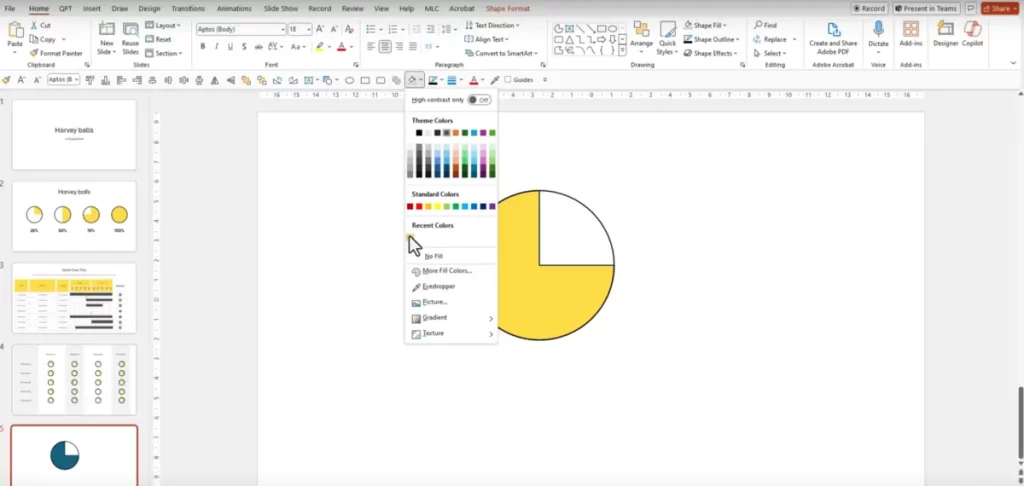The height and width of the screenshot is (486, 1024).
Task: Click Create and Share Adobe PDF
Action: point(833,38)
